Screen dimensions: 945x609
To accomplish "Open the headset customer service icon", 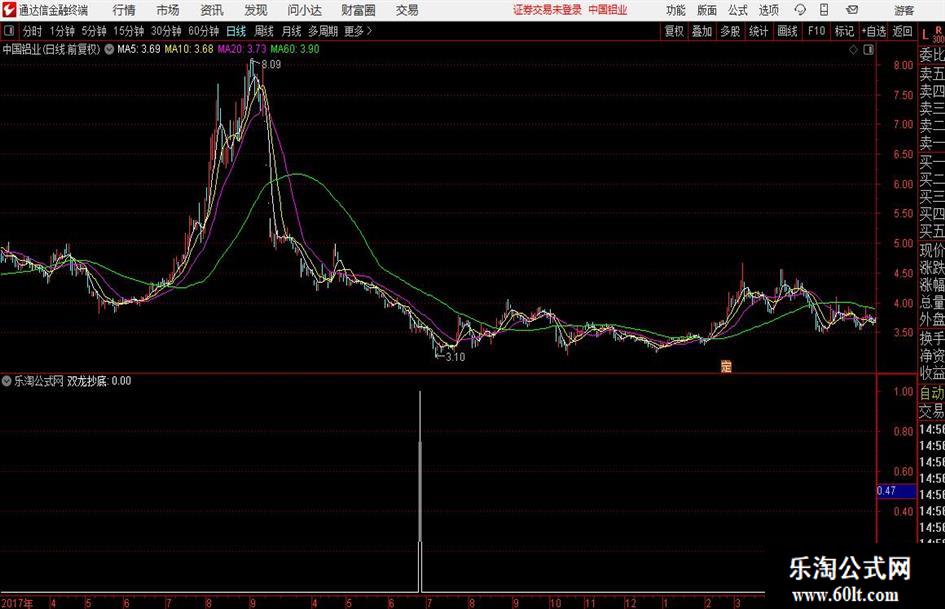I will [x=800, y=10].
